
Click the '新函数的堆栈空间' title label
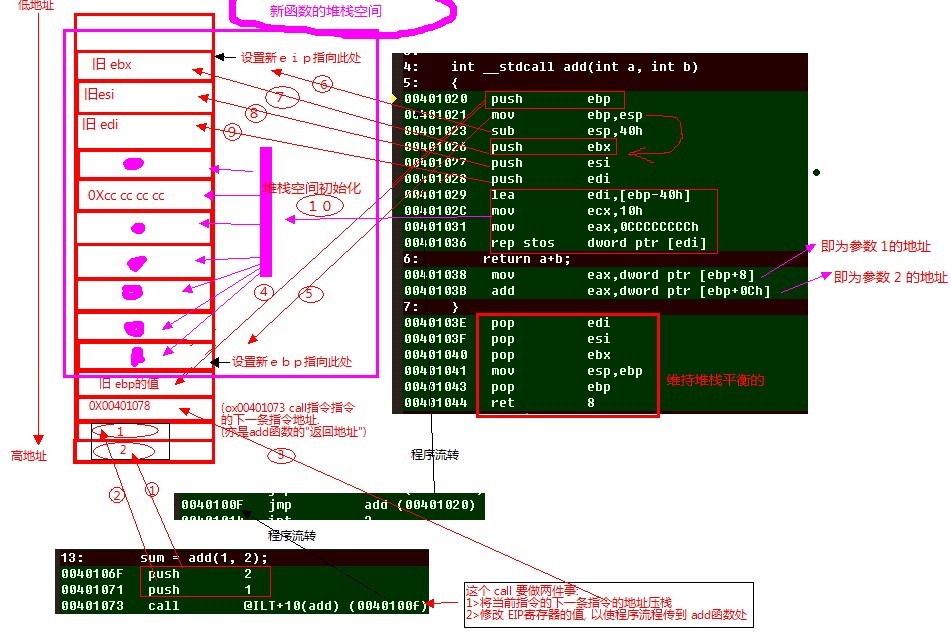click(325, 11)
